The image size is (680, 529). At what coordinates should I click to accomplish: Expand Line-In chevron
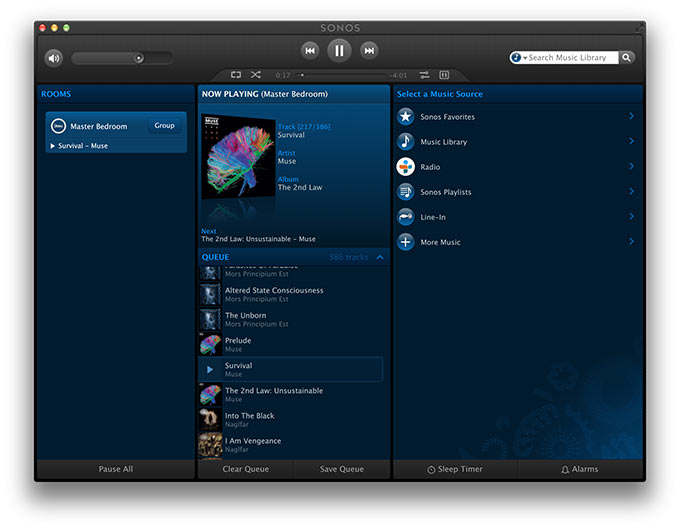[x=631, y=216]
